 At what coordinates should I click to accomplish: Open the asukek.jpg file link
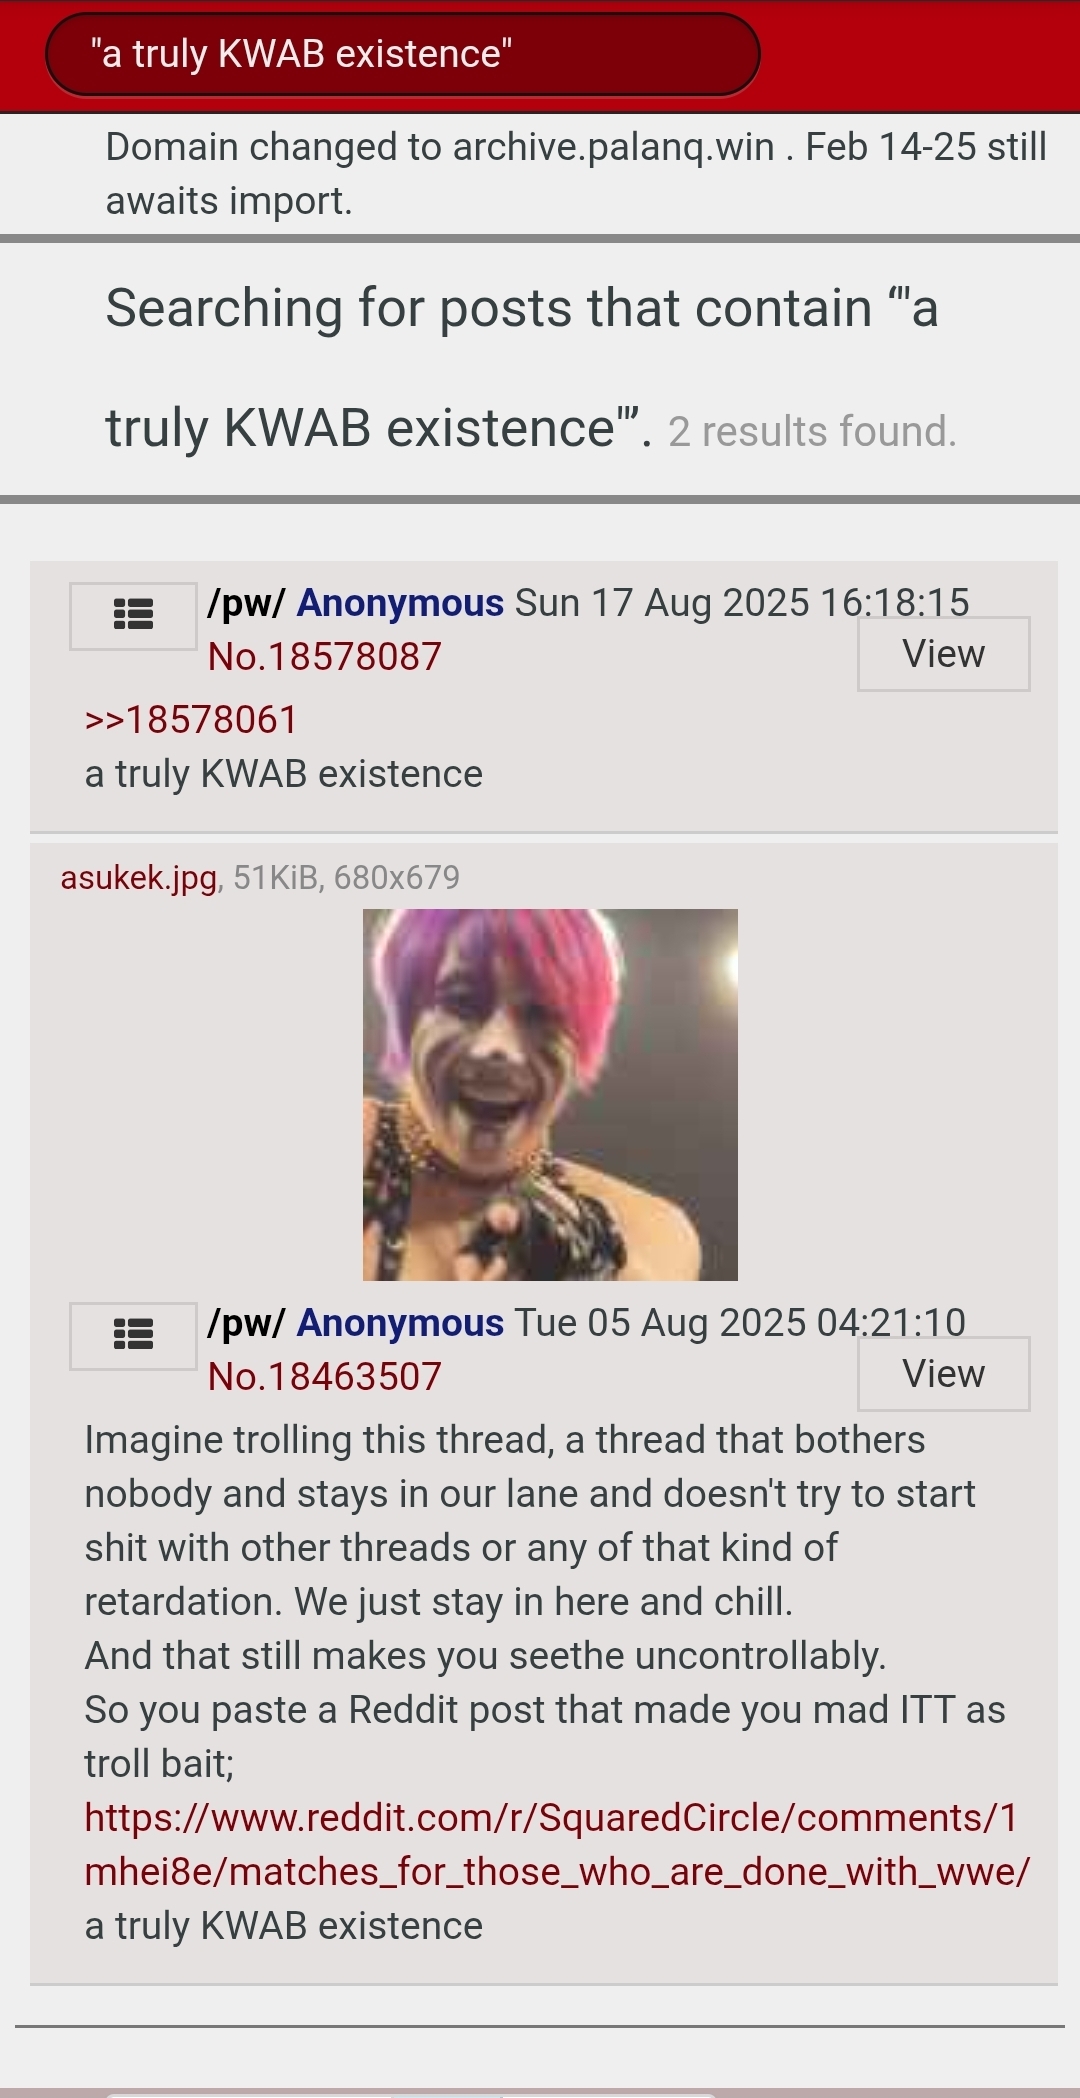(138, 878)
